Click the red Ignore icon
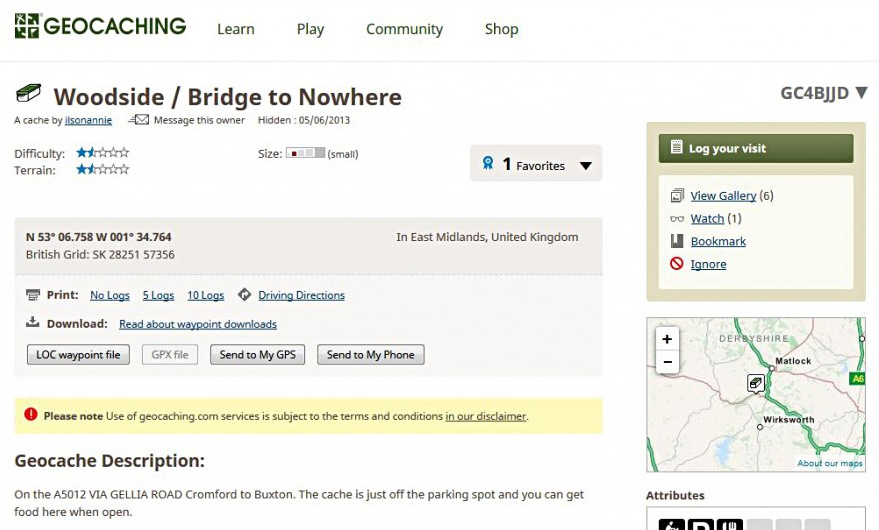The height and width of the screenshot is (530, 879). (x=677, y=265)
